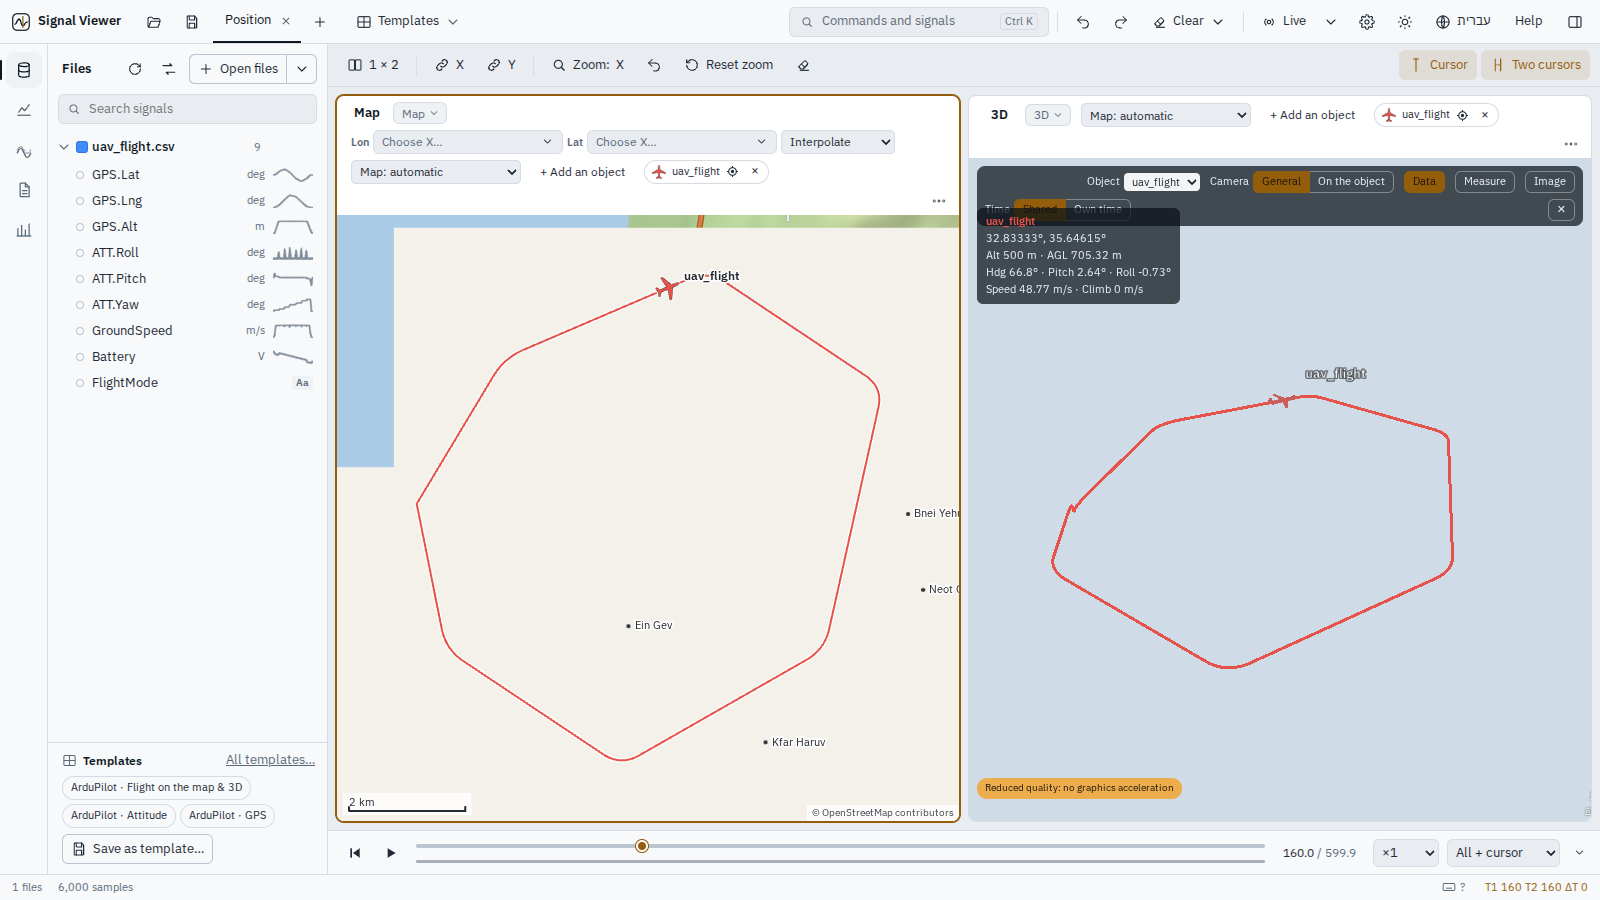Screen dimensions: 1600x900
Task: Open the Lon Choose X dropdown
Action: (x=466, y=142)
